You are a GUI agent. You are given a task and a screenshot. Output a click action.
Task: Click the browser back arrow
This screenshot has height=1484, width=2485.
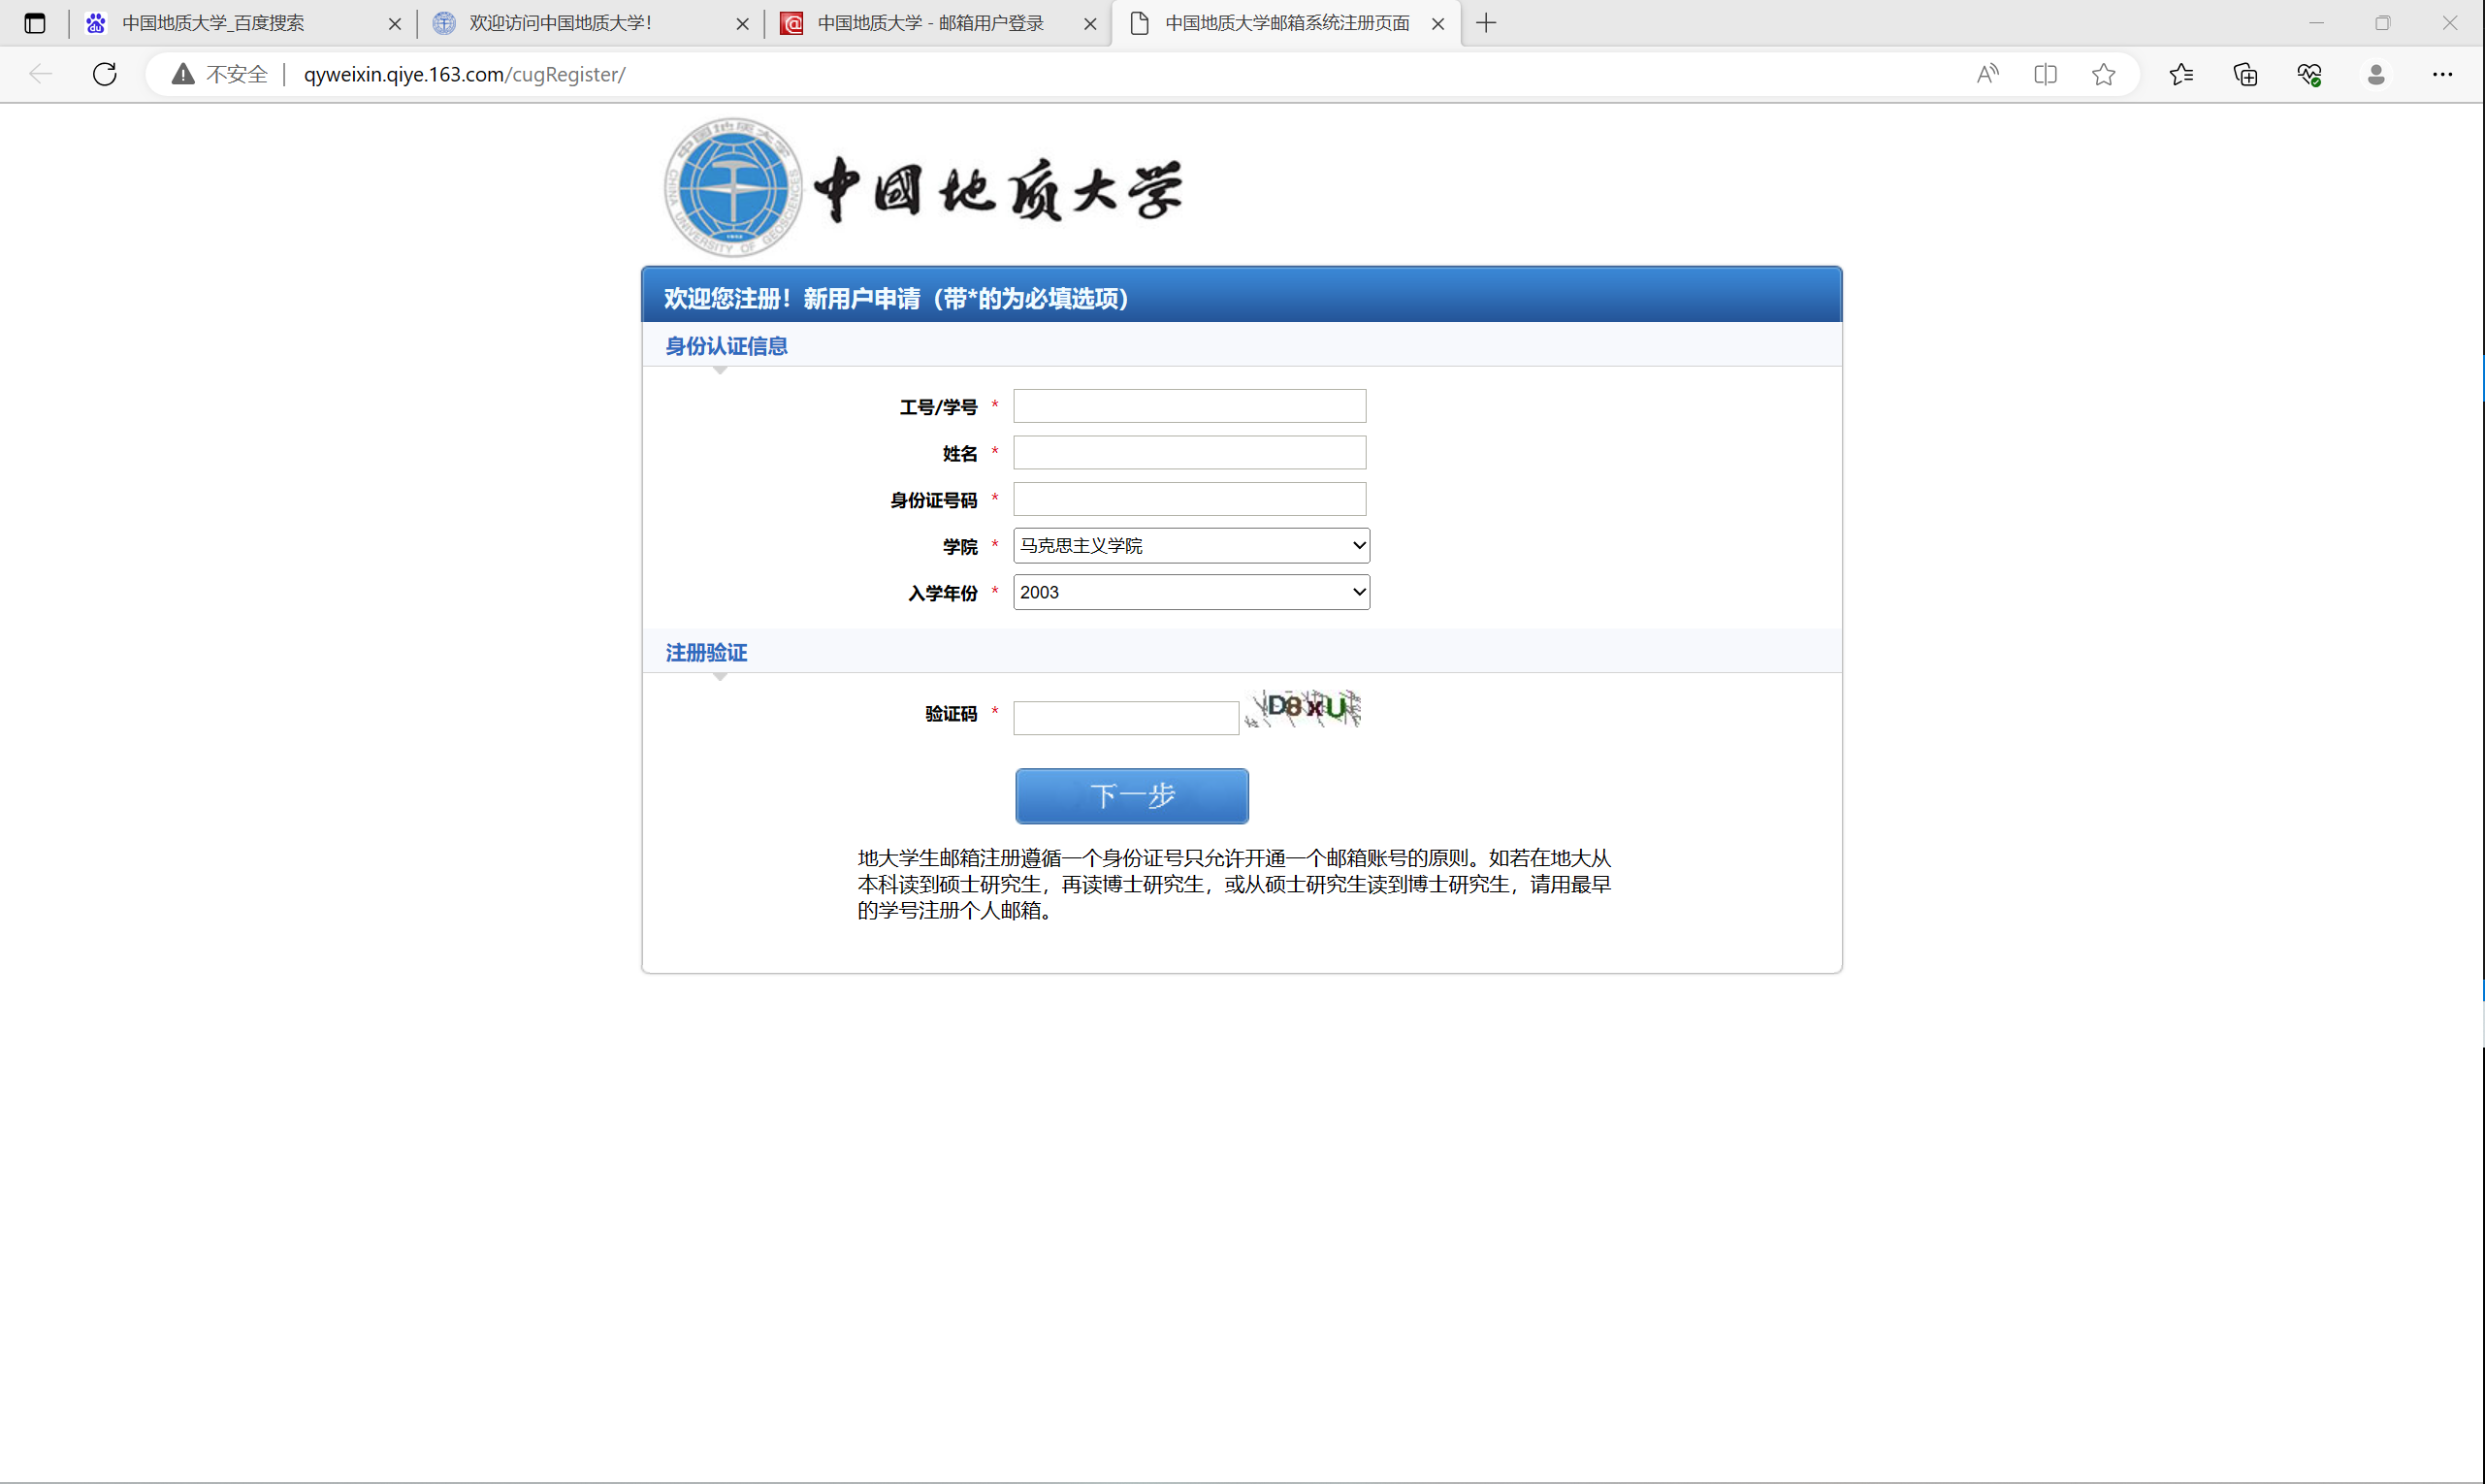[x=41, y=74]
